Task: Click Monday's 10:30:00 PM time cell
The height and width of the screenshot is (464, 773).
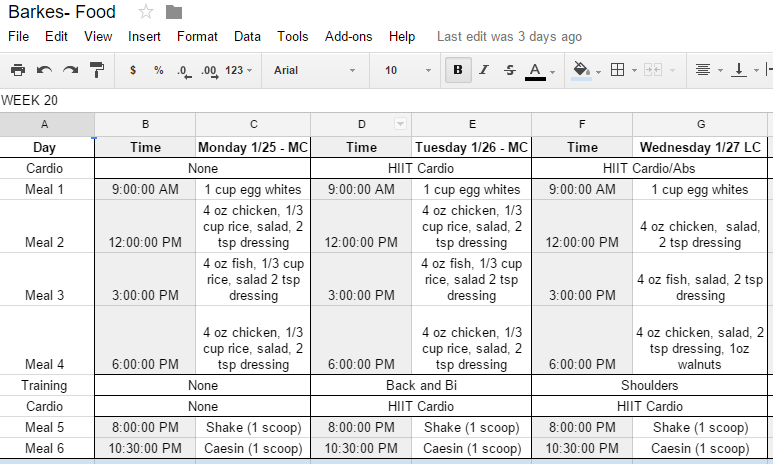Action: pos(145,448)
